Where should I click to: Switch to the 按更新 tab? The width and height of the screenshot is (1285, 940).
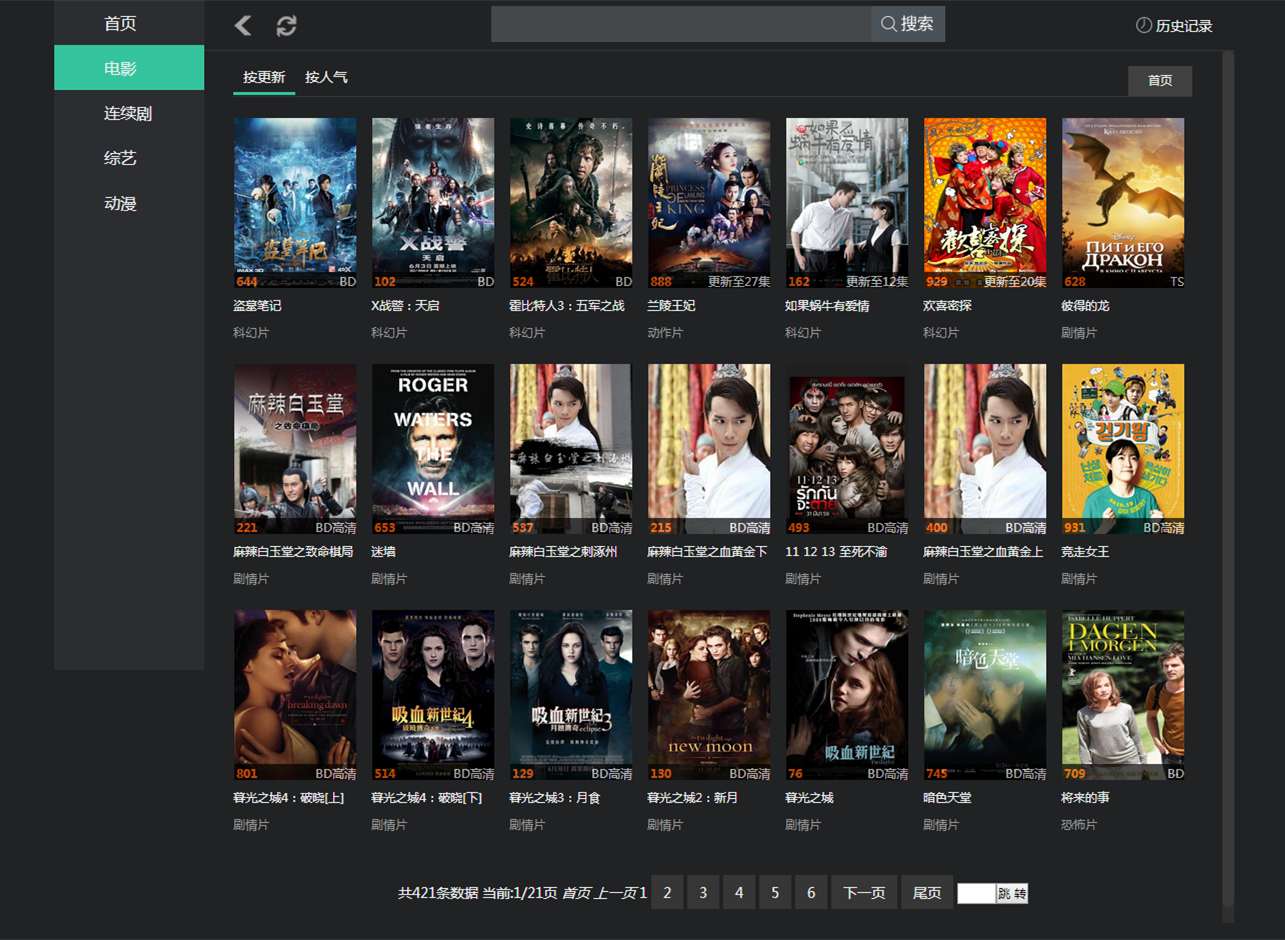coord(264,77)
